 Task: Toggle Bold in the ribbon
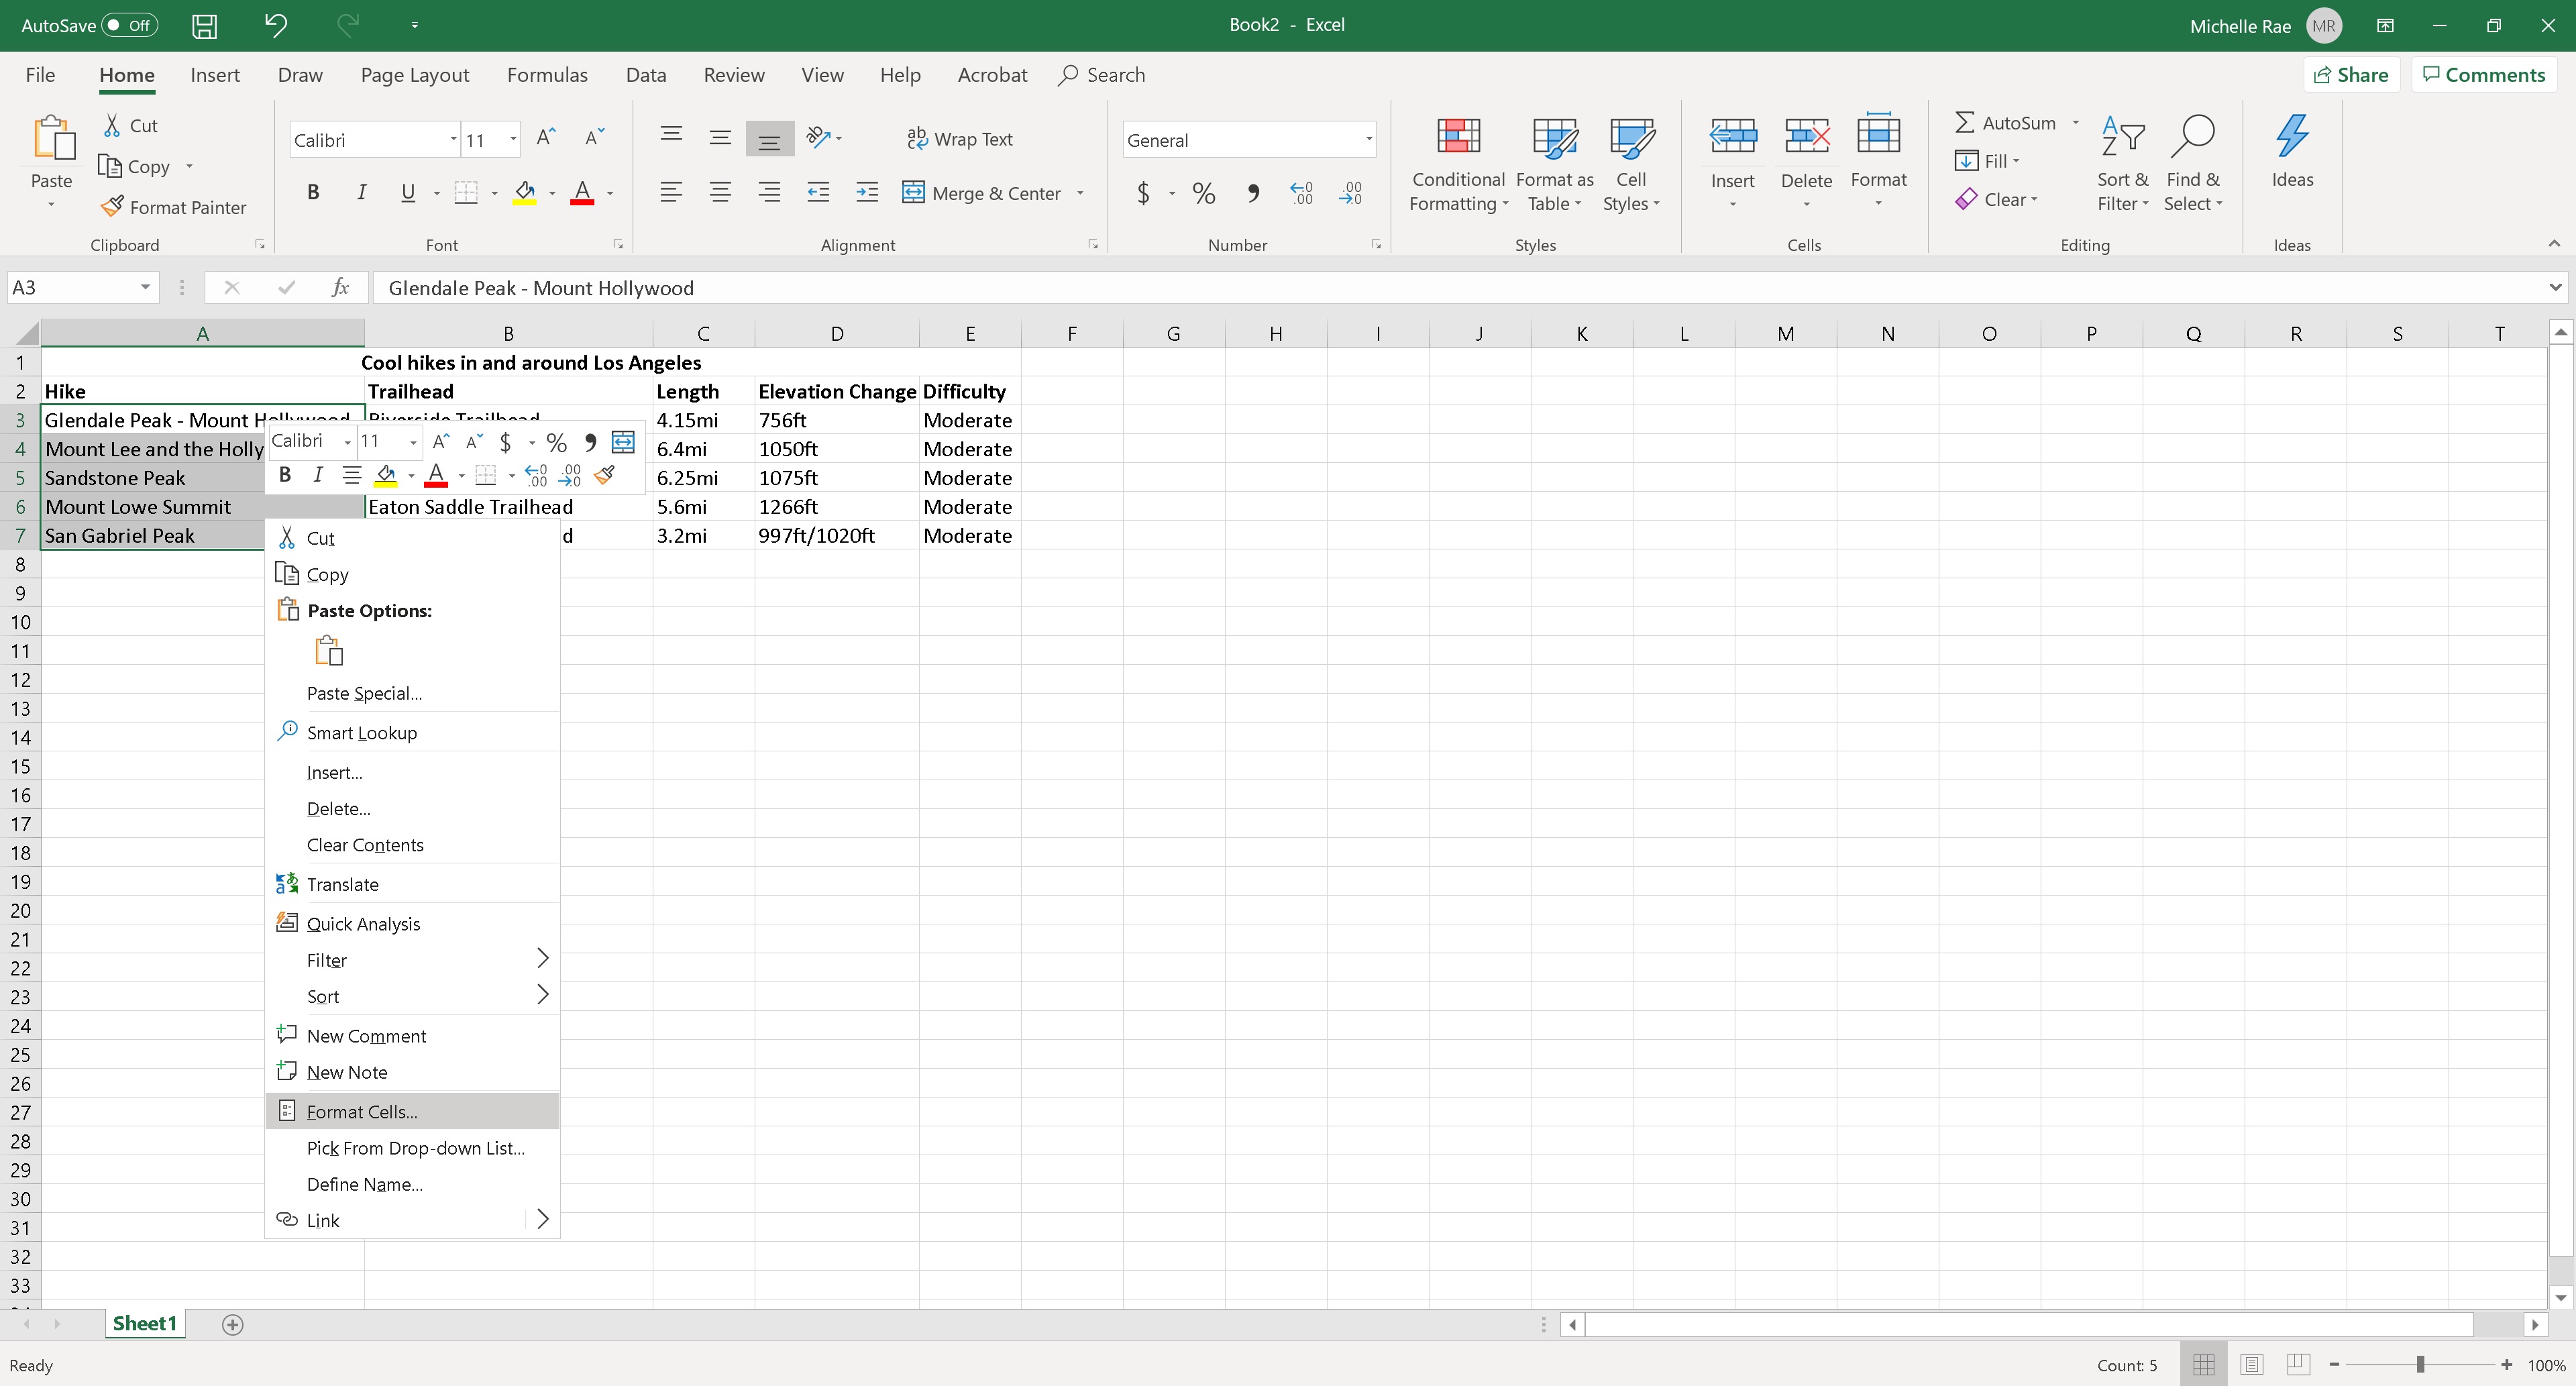313,192
